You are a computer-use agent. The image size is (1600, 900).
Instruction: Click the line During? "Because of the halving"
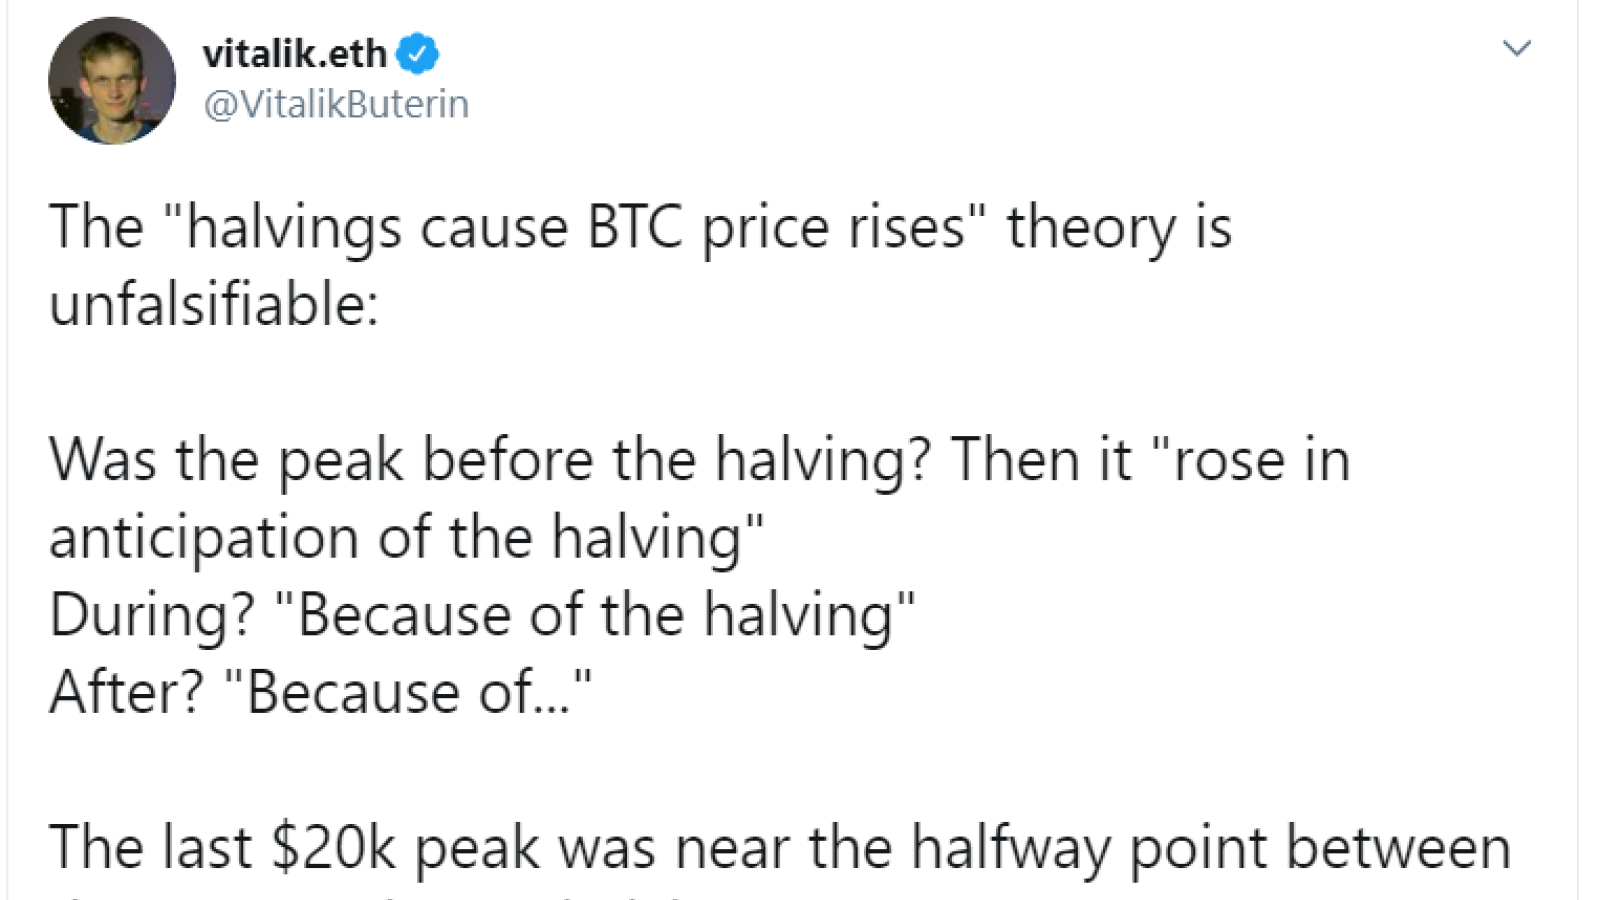482,615
